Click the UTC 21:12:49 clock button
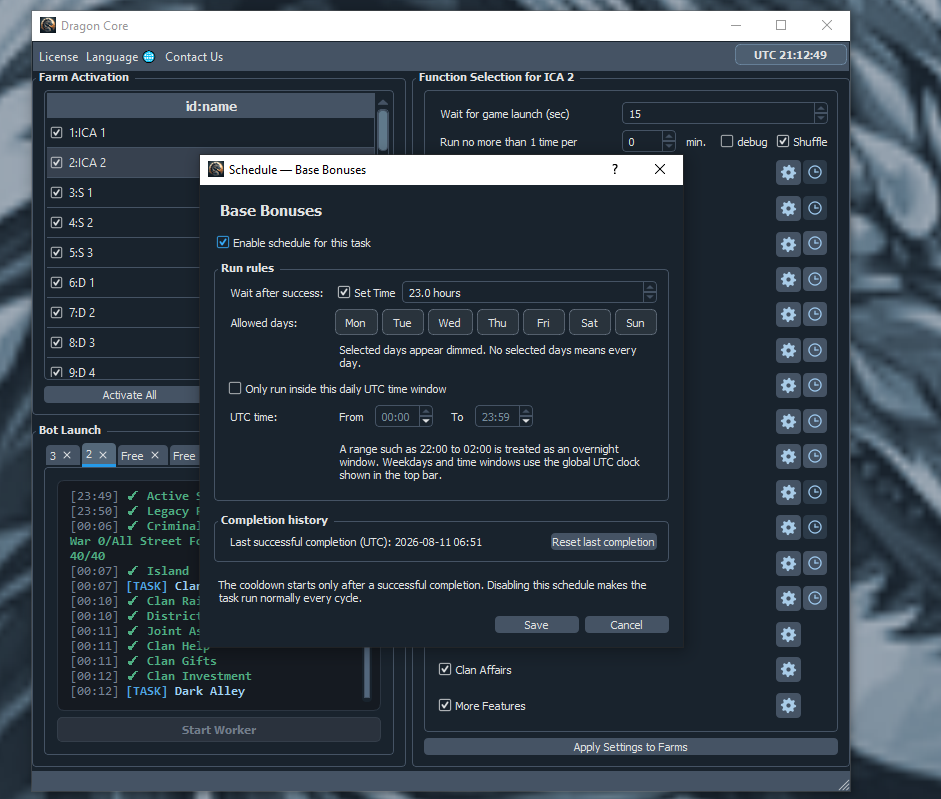The width and height of the screenshot is (941, 799). 790,55
